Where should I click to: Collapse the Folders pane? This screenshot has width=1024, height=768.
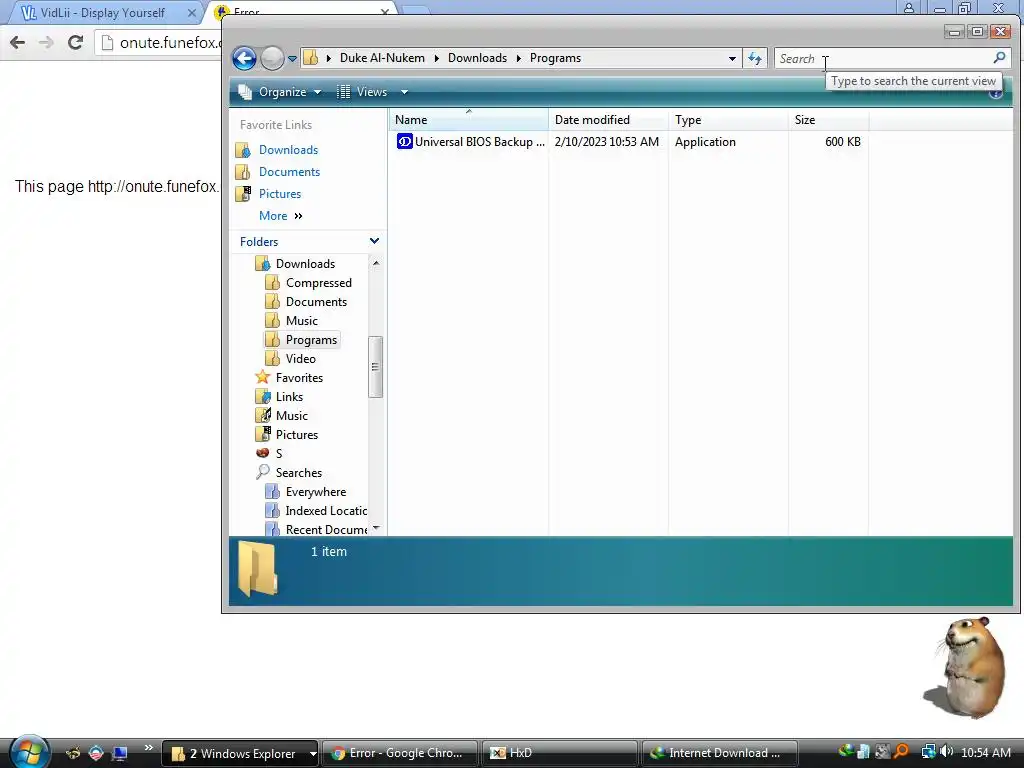(374, 241)
